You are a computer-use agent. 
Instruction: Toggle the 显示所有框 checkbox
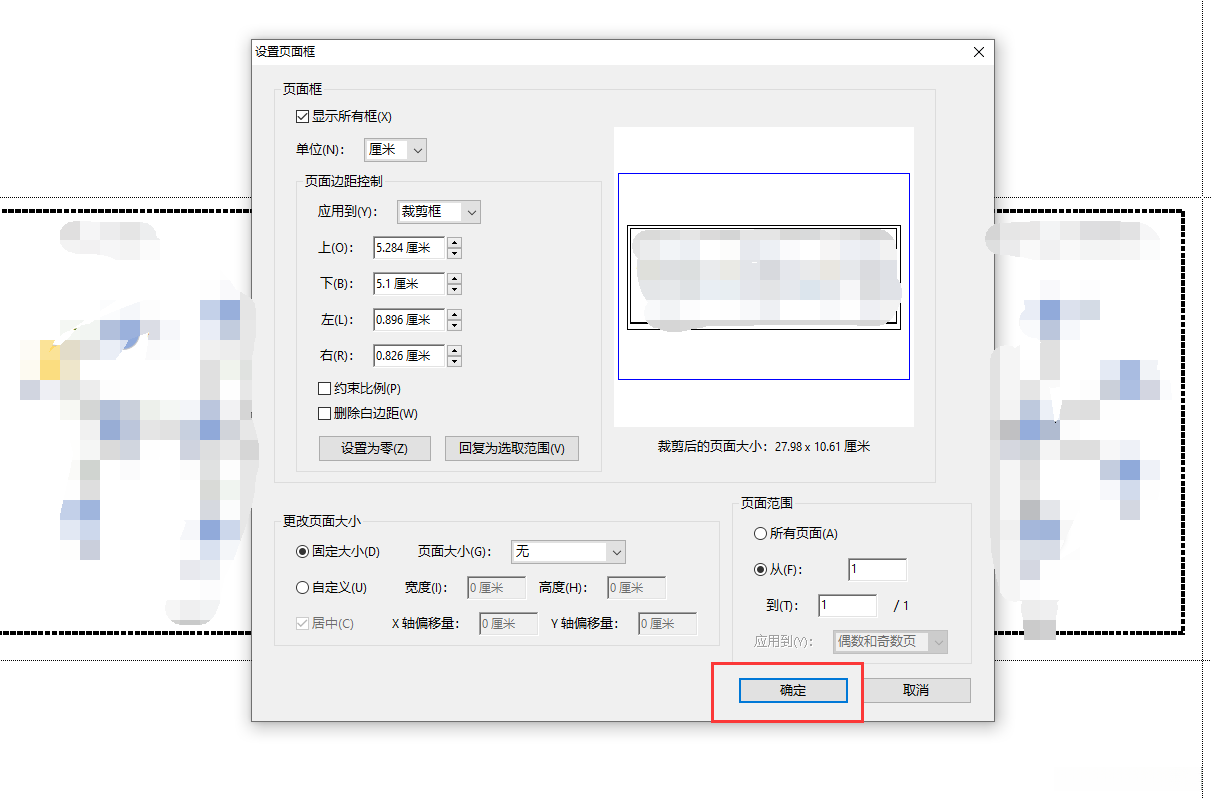(x=302, y=116)
